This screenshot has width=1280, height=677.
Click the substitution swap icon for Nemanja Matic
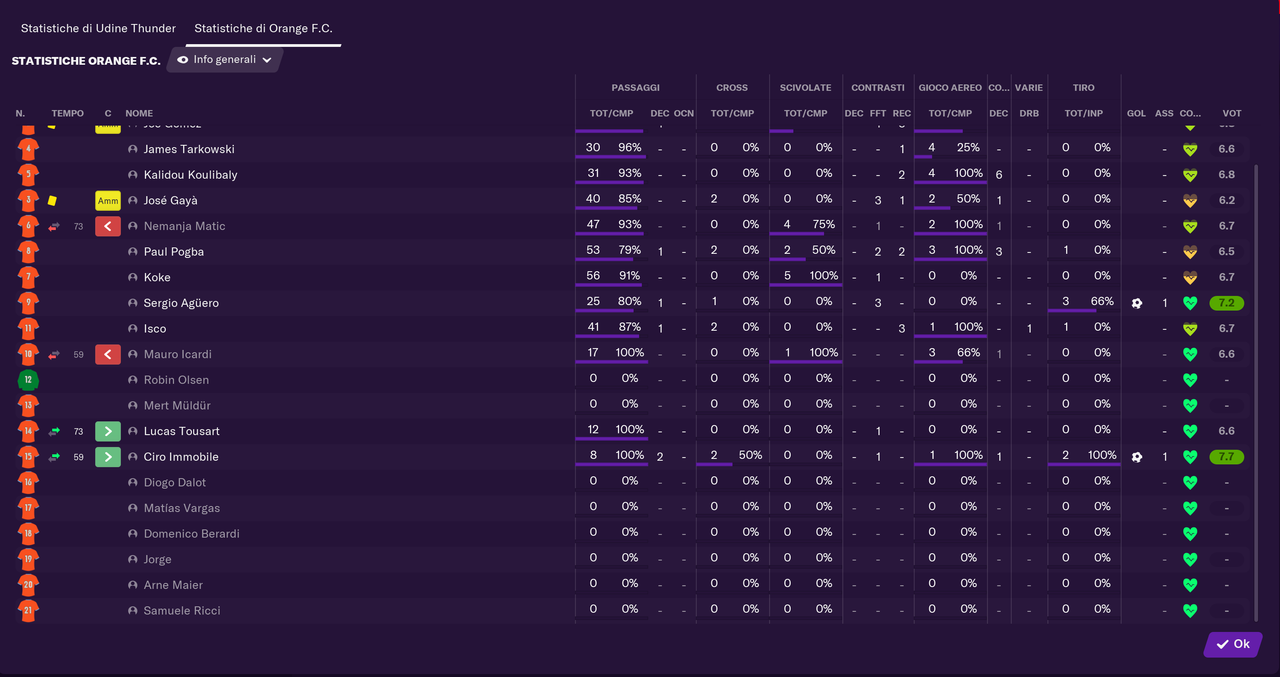pyautogui.click(x=54, y=226)
